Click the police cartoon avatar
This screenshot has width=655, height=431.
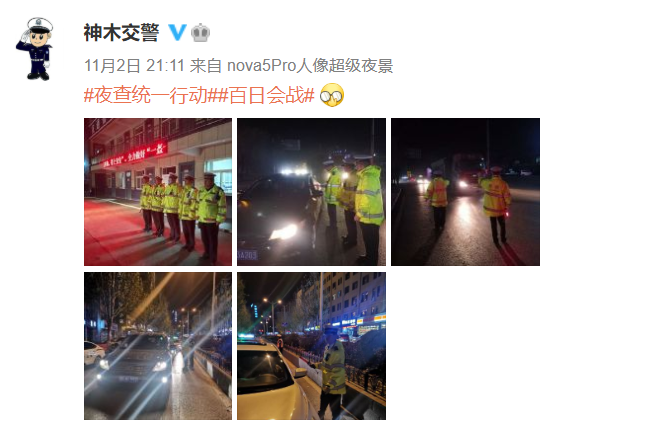(x=35, y=49)
